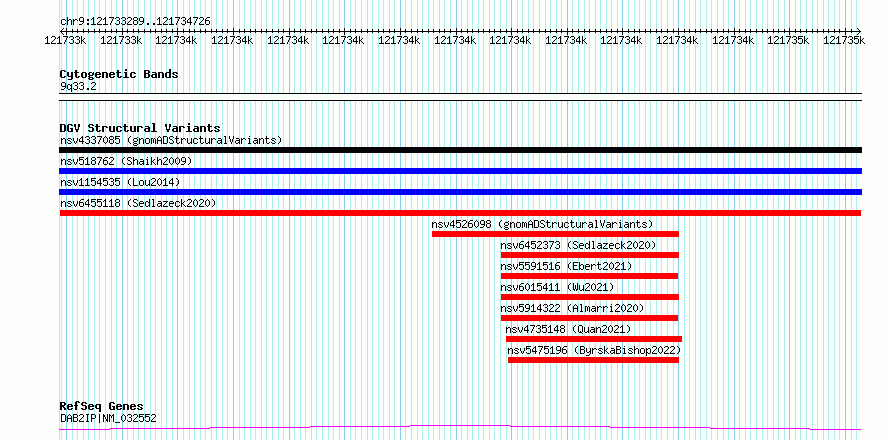Viewport: 890px width, 440px height.
Task: Click the red bar under nsv4735148
Action: click(594, 339)
